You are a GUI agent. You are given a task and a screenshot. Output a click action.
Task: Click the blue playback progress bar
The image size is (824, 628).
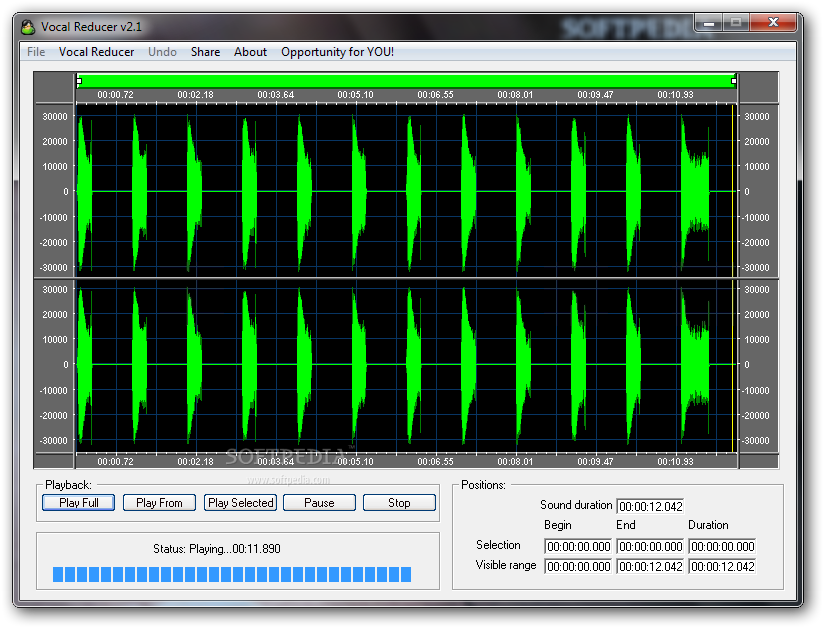pos(232,574)
